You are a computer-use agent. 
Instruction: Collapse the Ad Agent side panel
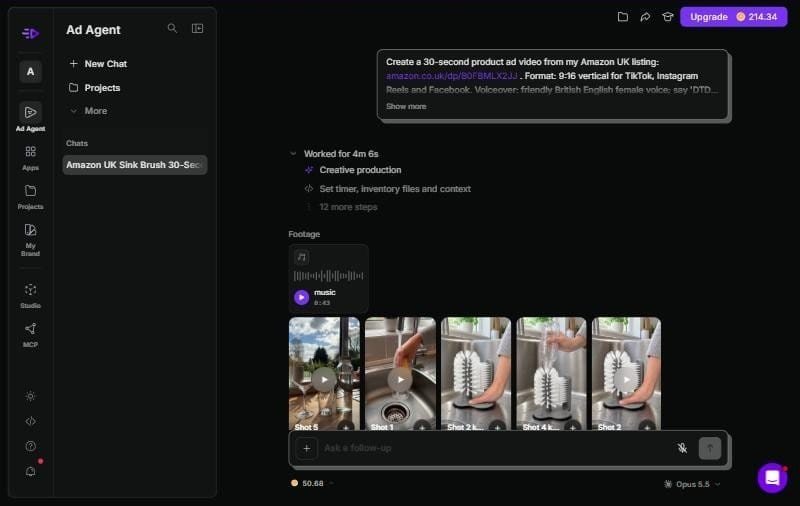pos(197,29)
